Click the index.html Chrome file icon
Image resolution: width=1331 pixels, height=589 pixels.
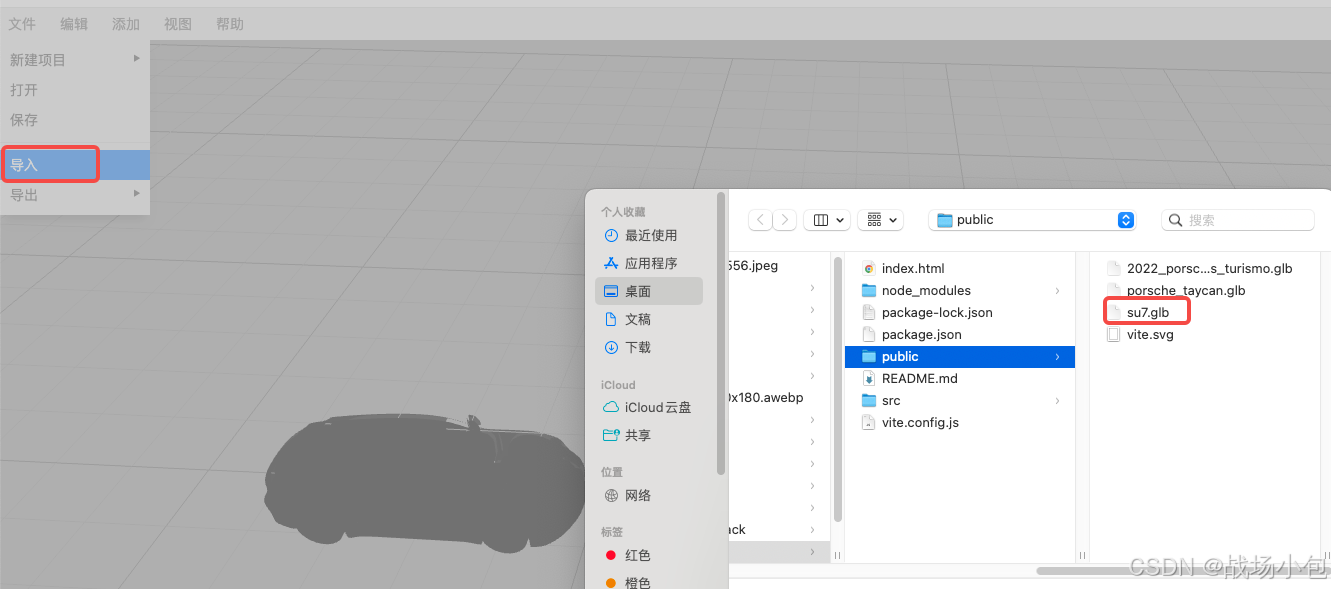coord(869,268)
